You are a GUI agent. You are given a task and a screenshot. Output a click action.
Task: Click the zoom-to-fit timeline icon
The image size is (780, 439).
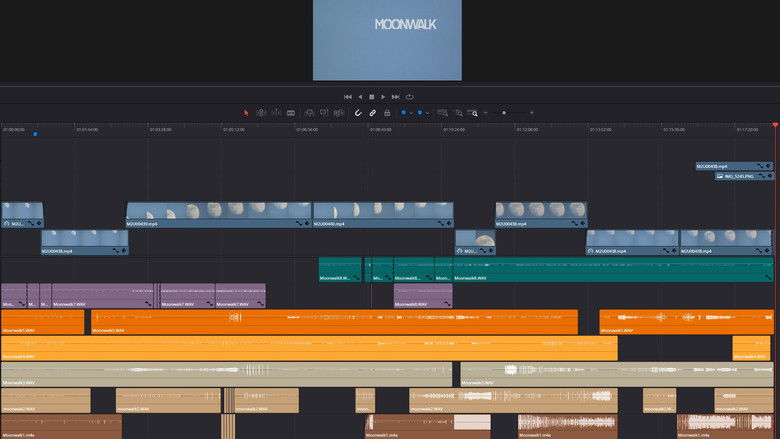click(x=442, y=113)
